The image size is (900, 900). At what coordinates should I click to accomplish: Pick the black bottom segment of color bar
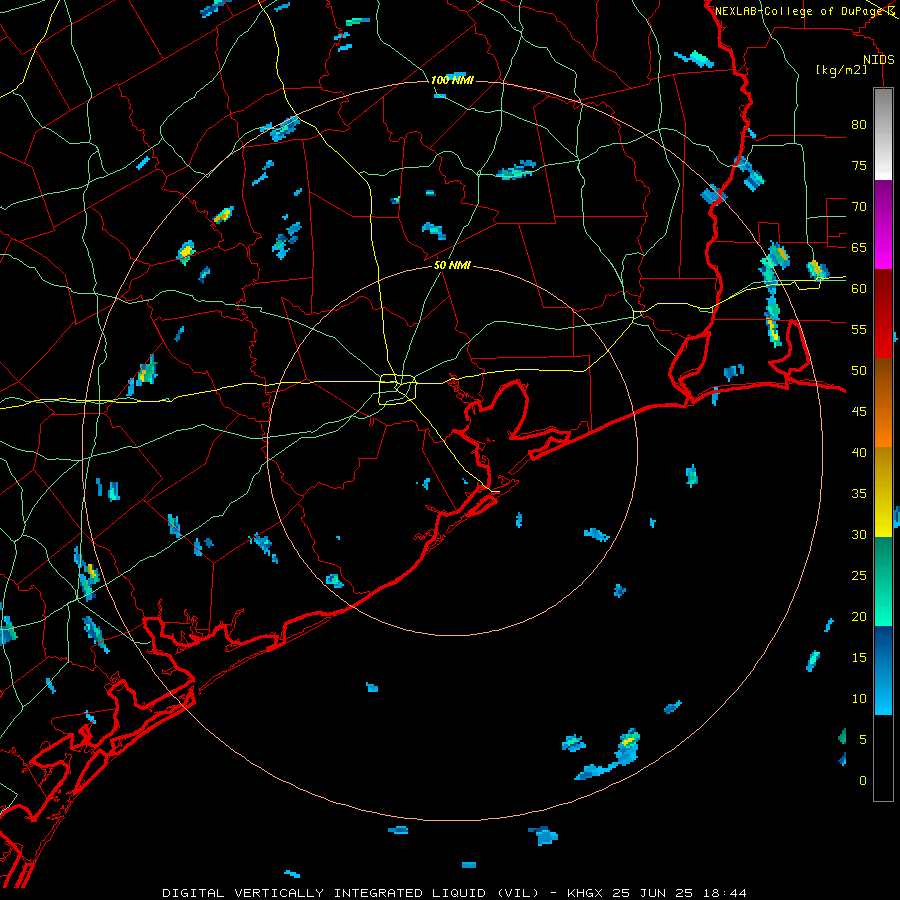[x=883, y=757]
